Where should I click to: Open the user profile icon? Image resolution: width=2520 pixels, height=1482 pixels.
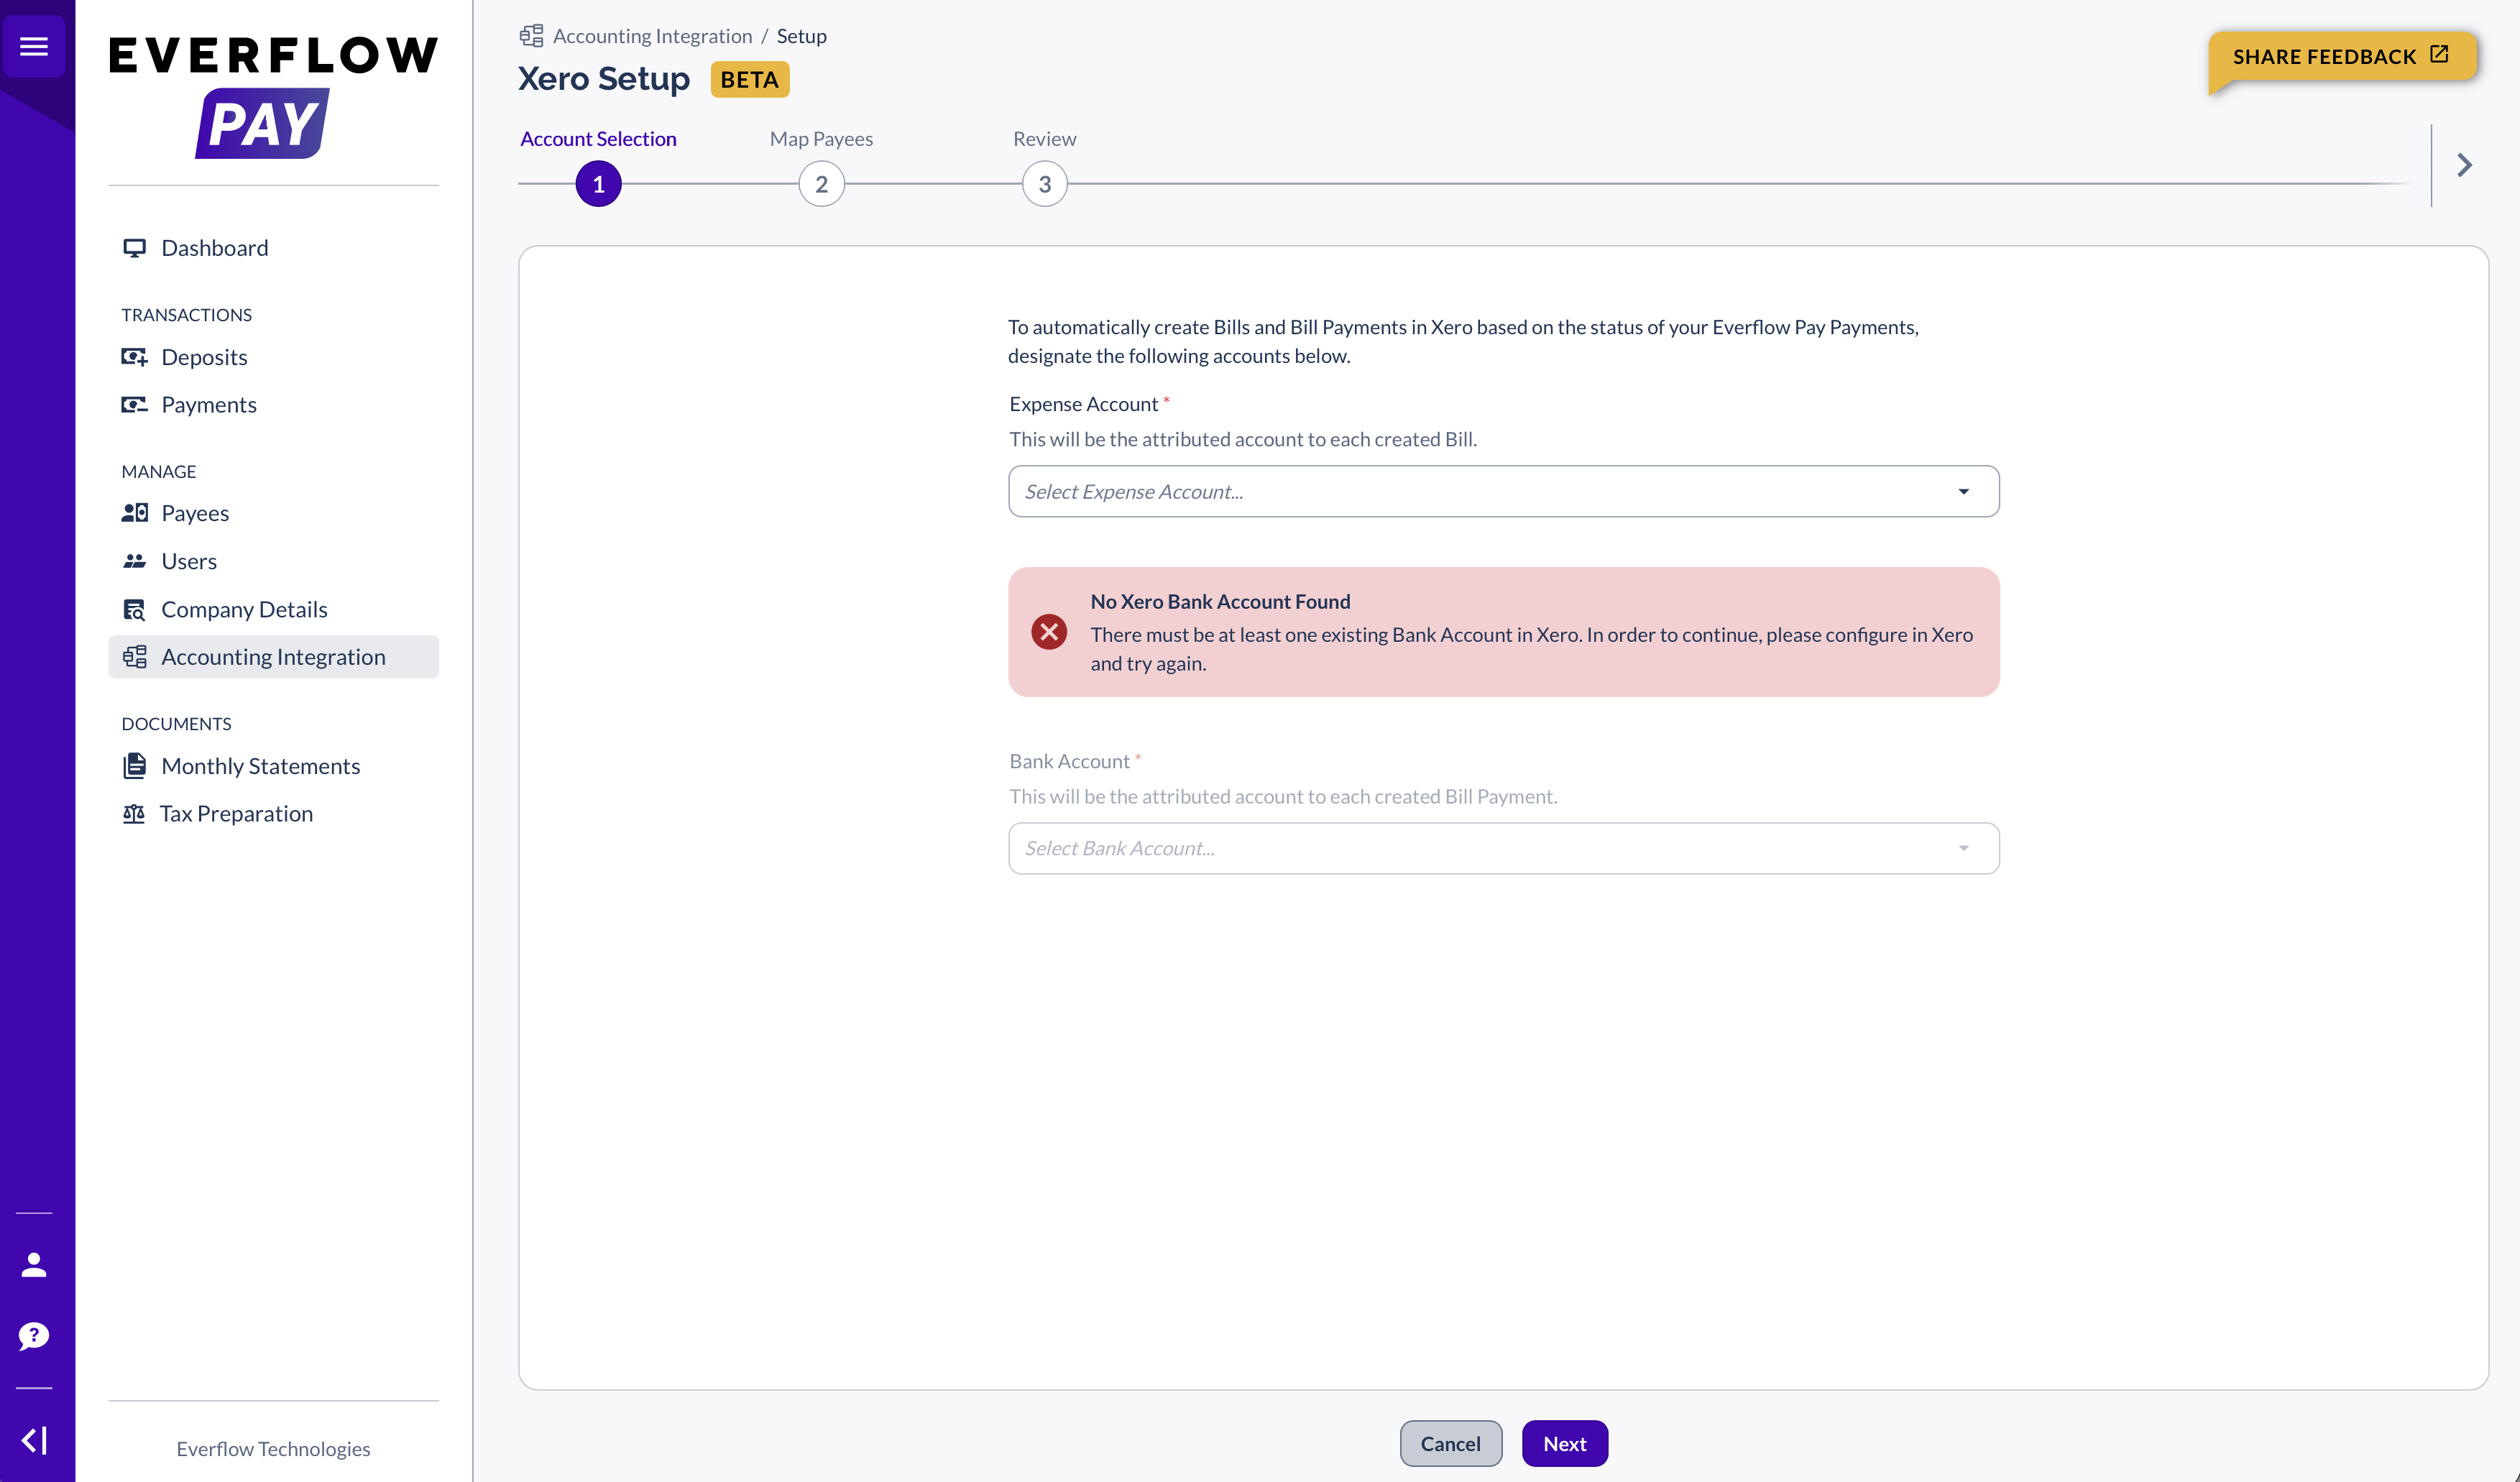[34, 1265]
